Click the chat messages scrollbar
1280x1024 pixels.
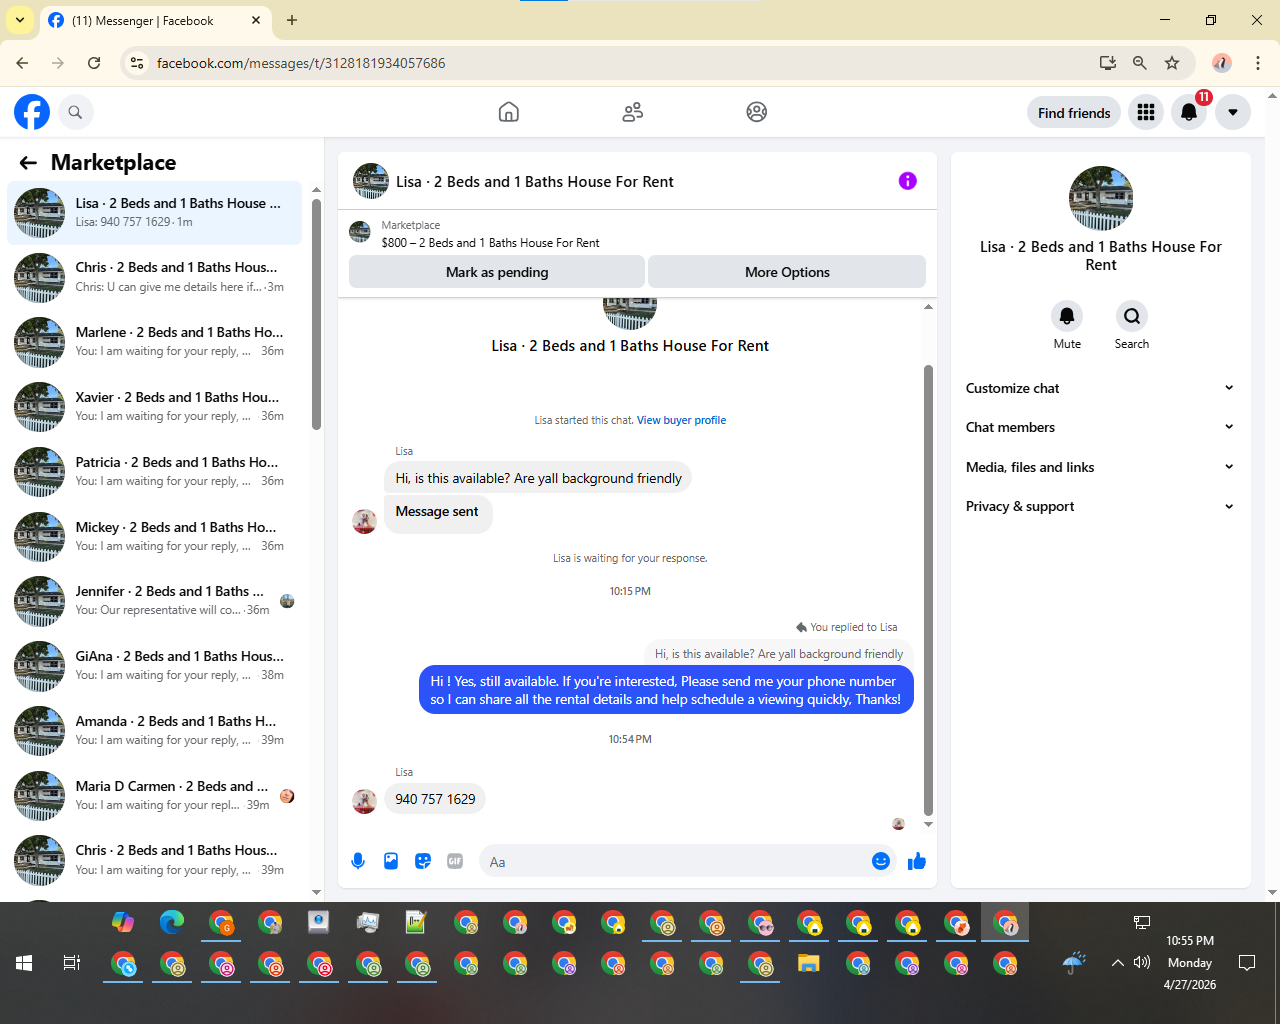click(928, 590)
